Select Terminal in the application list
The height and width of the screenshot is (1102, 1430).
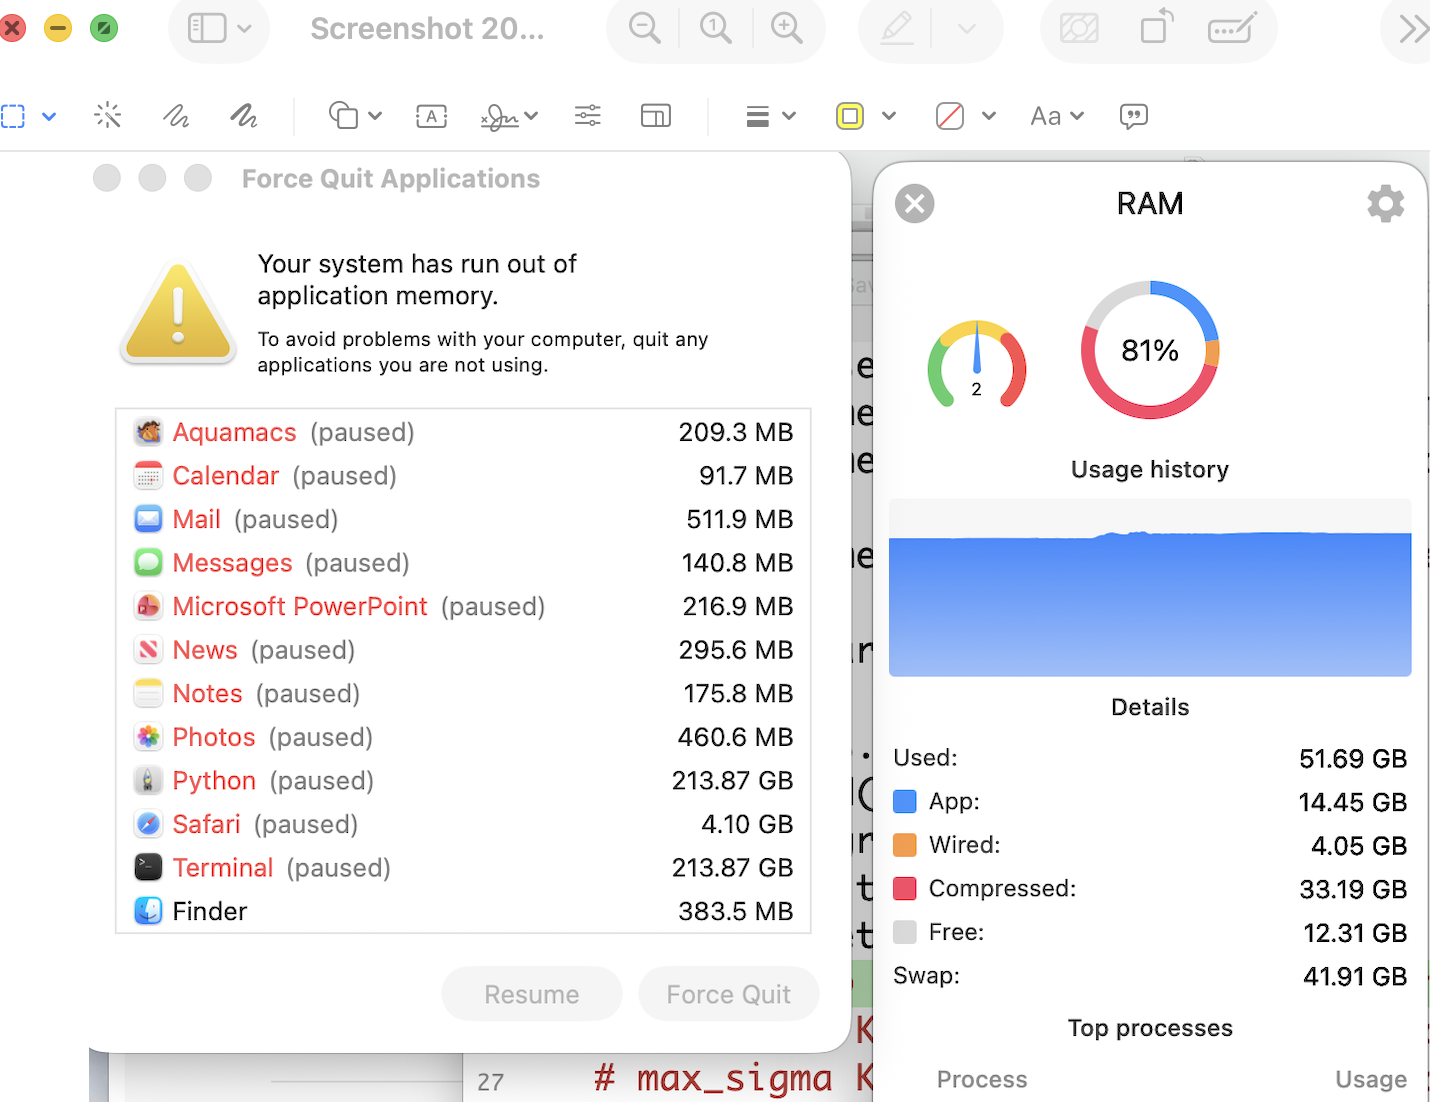[x=463, y=867]
